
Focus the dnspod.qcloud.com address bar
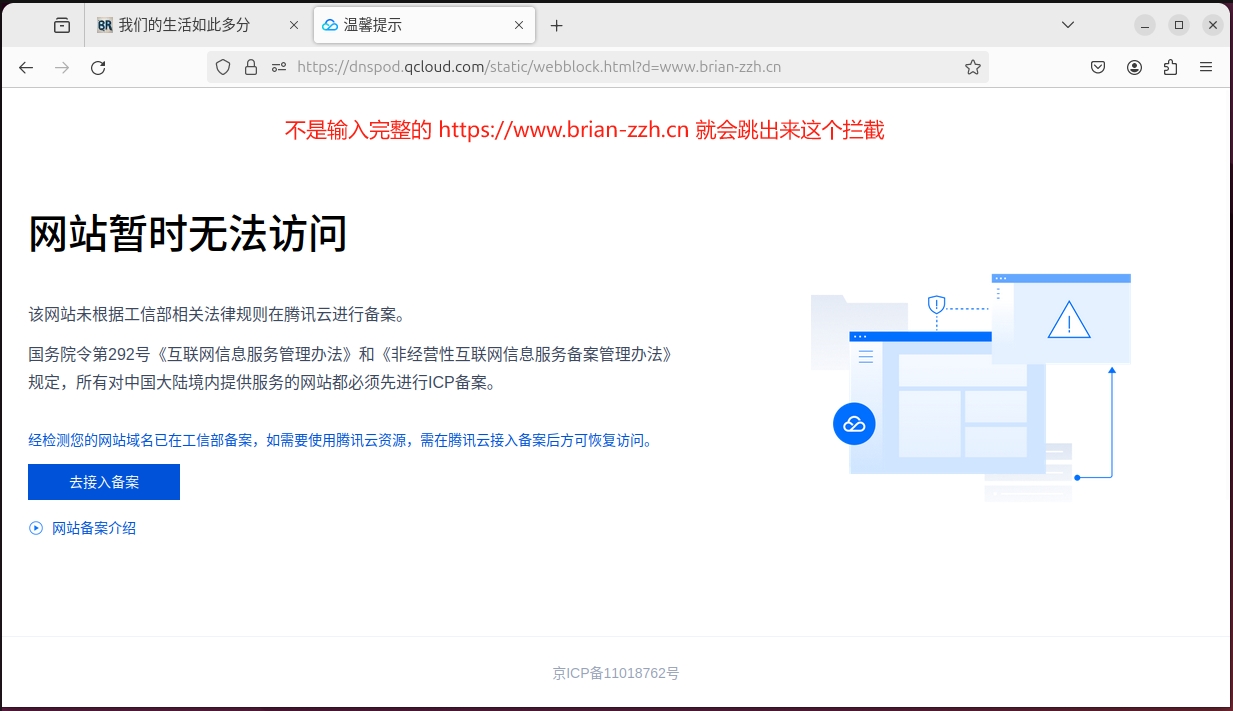[x=598, y=67]
